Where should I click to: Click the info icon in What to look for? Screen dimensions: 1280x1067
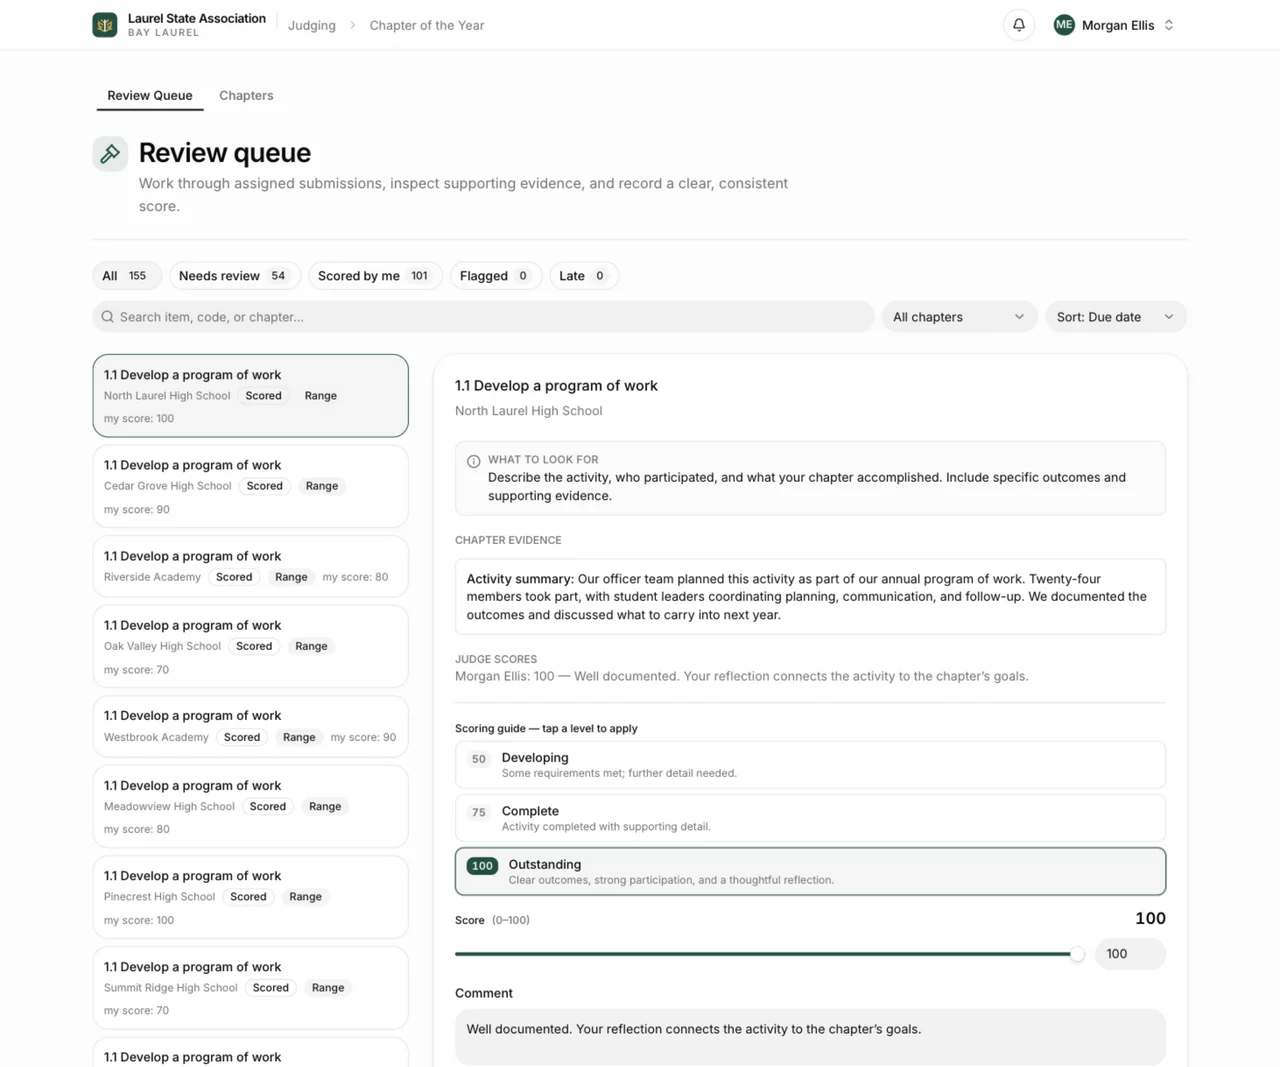point(474,461)
